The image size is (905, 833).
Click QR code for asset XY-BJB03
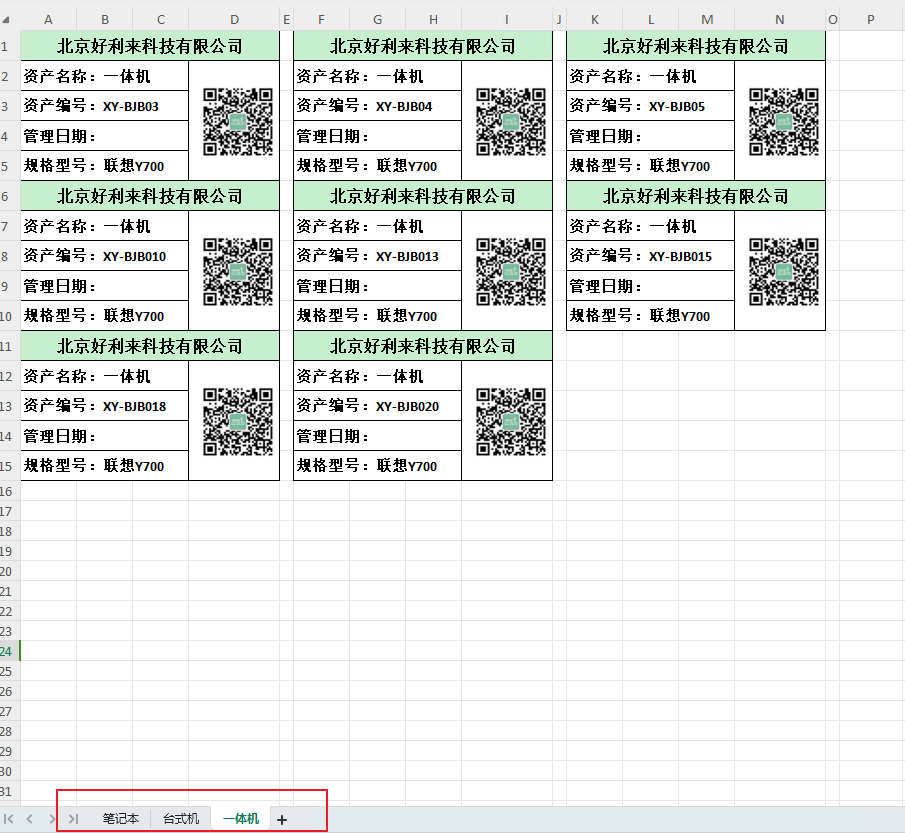pos(238,122)
